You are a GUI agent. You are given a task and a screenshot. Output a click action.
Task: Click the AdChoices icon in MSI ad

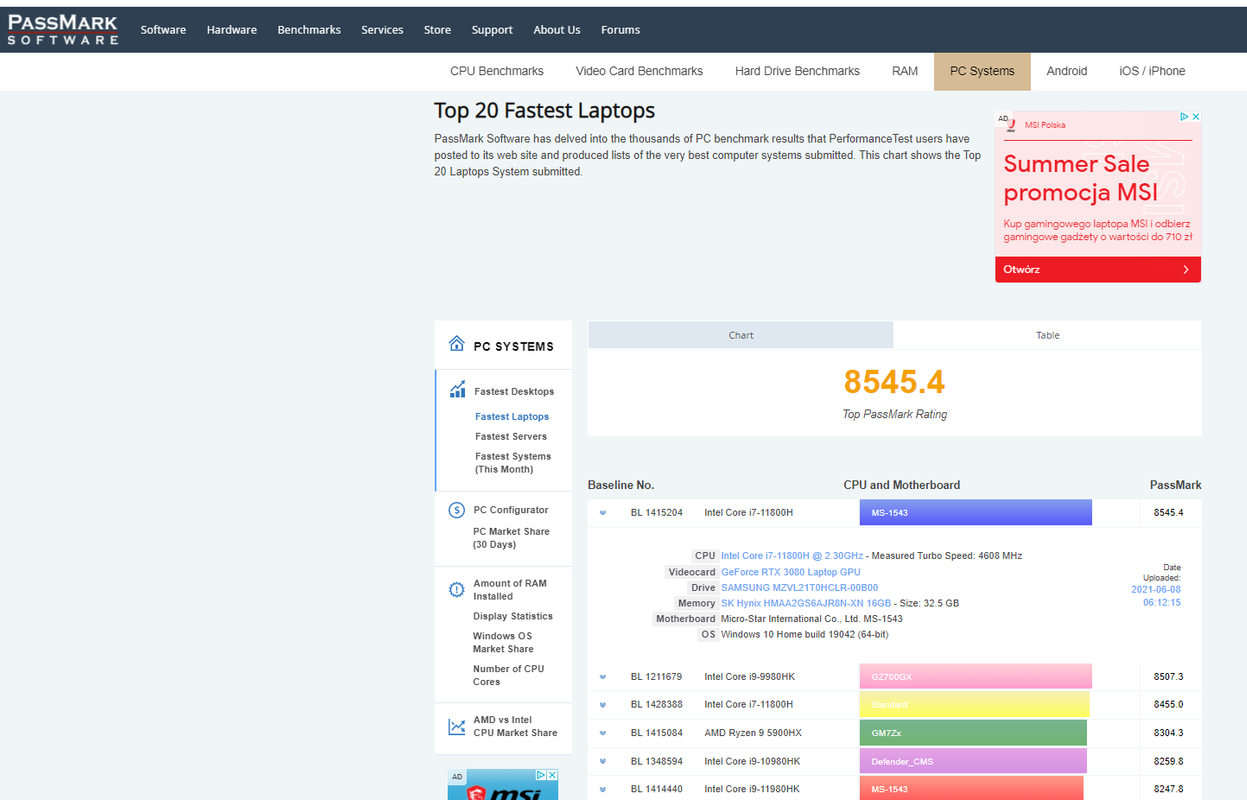pos(1183,117)
